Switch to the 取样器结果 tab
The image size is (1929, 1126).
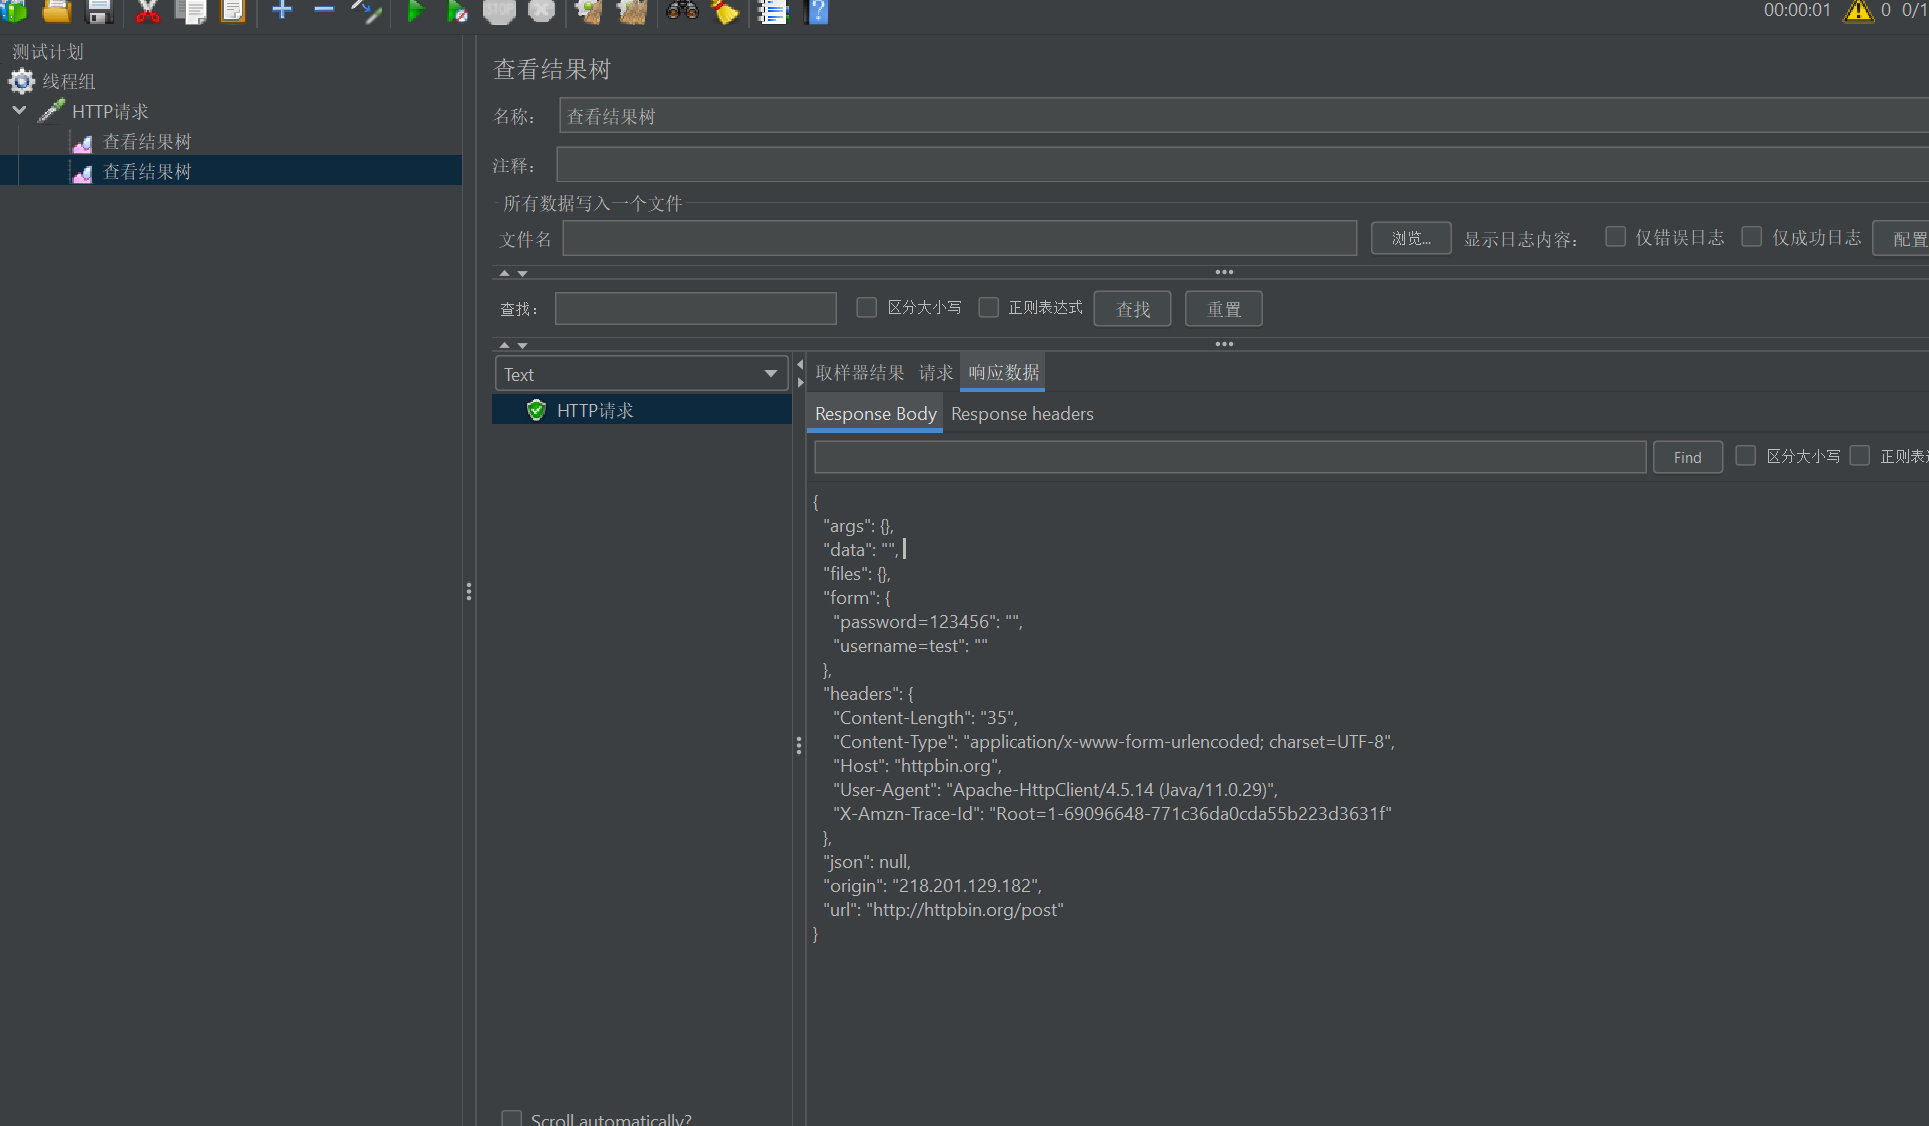click(859, 373)
